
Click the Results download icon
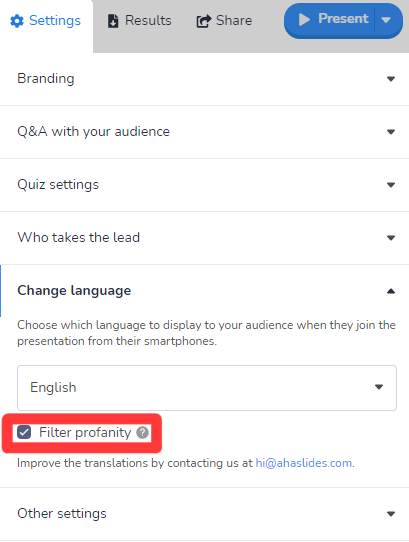click(113, 21)
